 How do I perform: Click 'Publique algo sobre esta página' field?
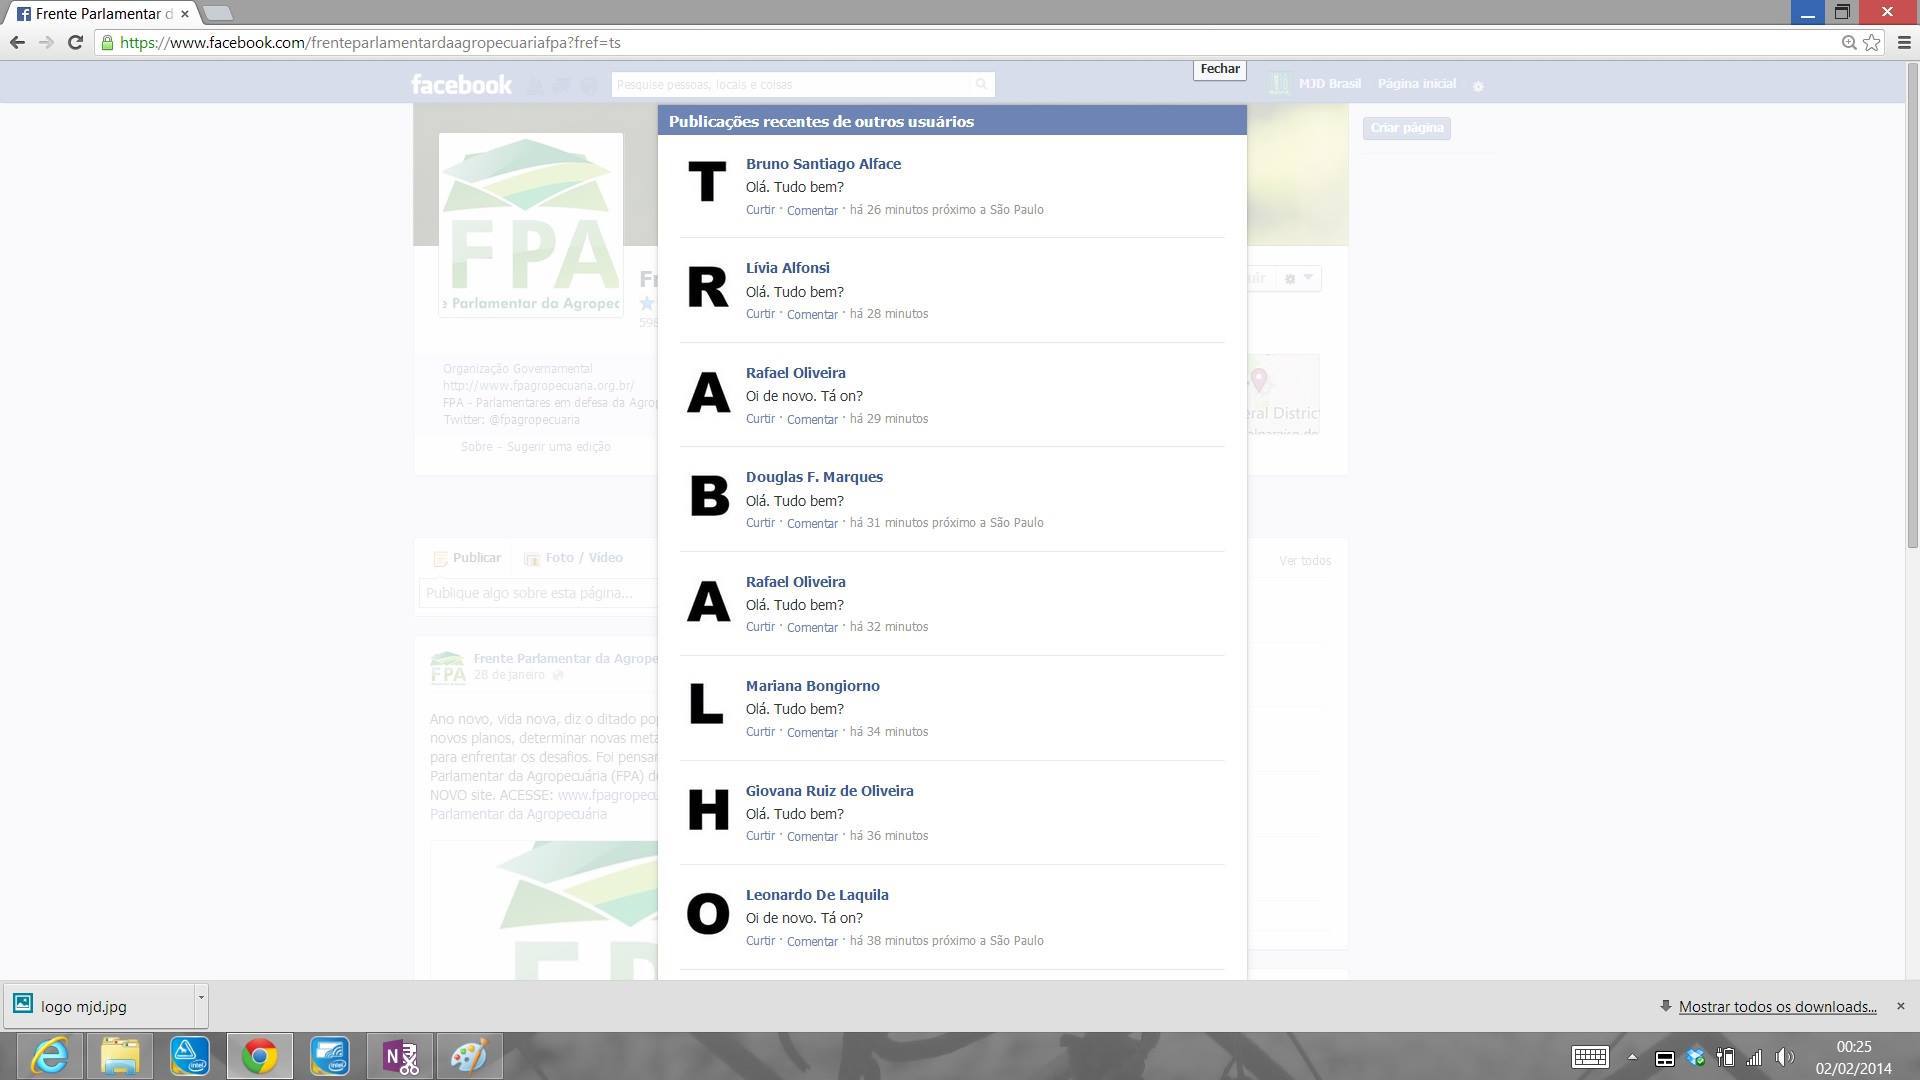click(538, 593)
